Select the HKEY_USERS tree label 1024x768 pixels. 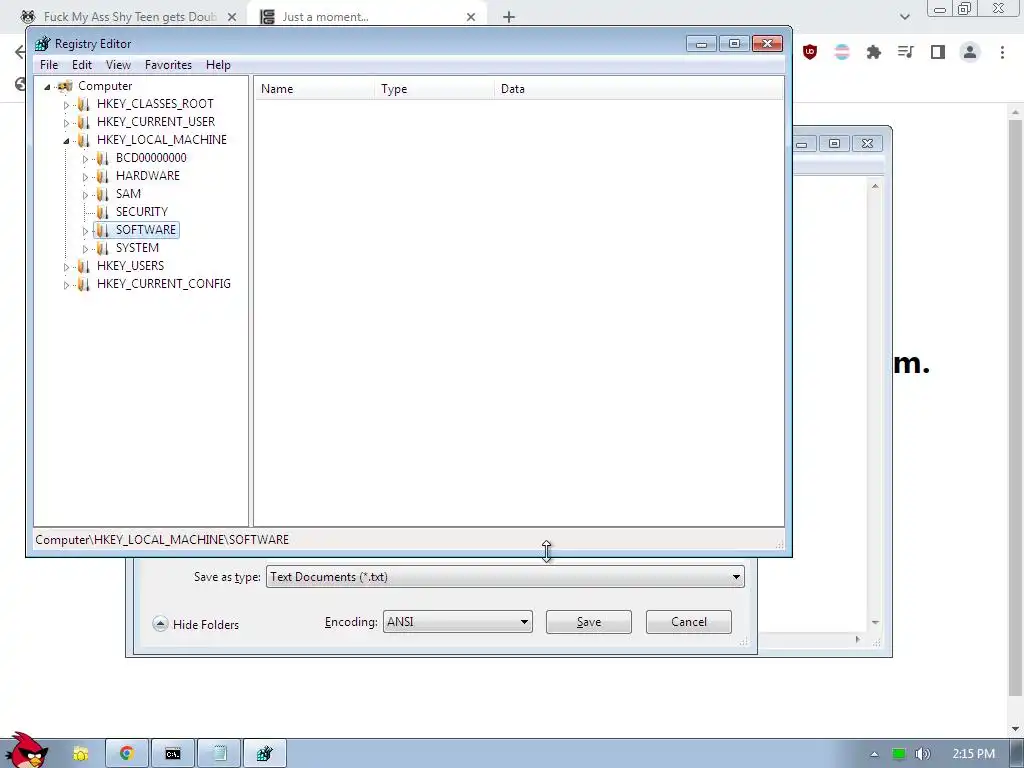pos(131,266)
